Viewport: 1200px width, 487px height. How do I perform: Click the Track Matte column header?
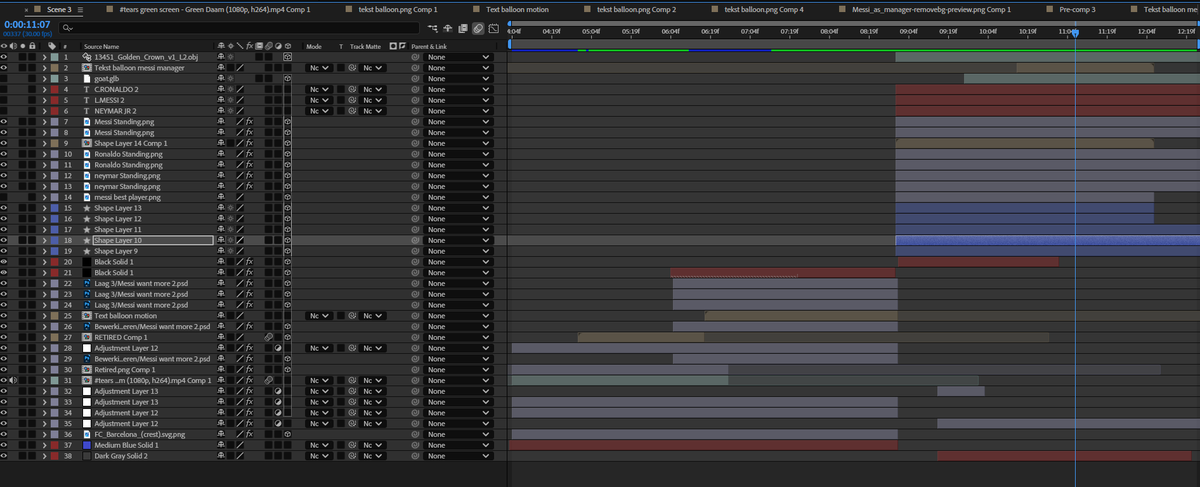[365, 46]
